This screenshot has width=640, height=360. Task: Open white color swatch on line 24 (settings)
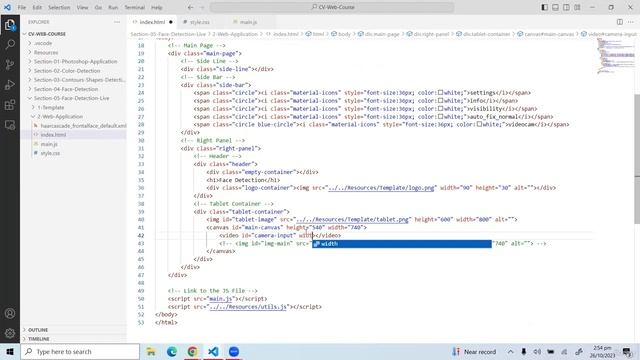tap(440, 93)
